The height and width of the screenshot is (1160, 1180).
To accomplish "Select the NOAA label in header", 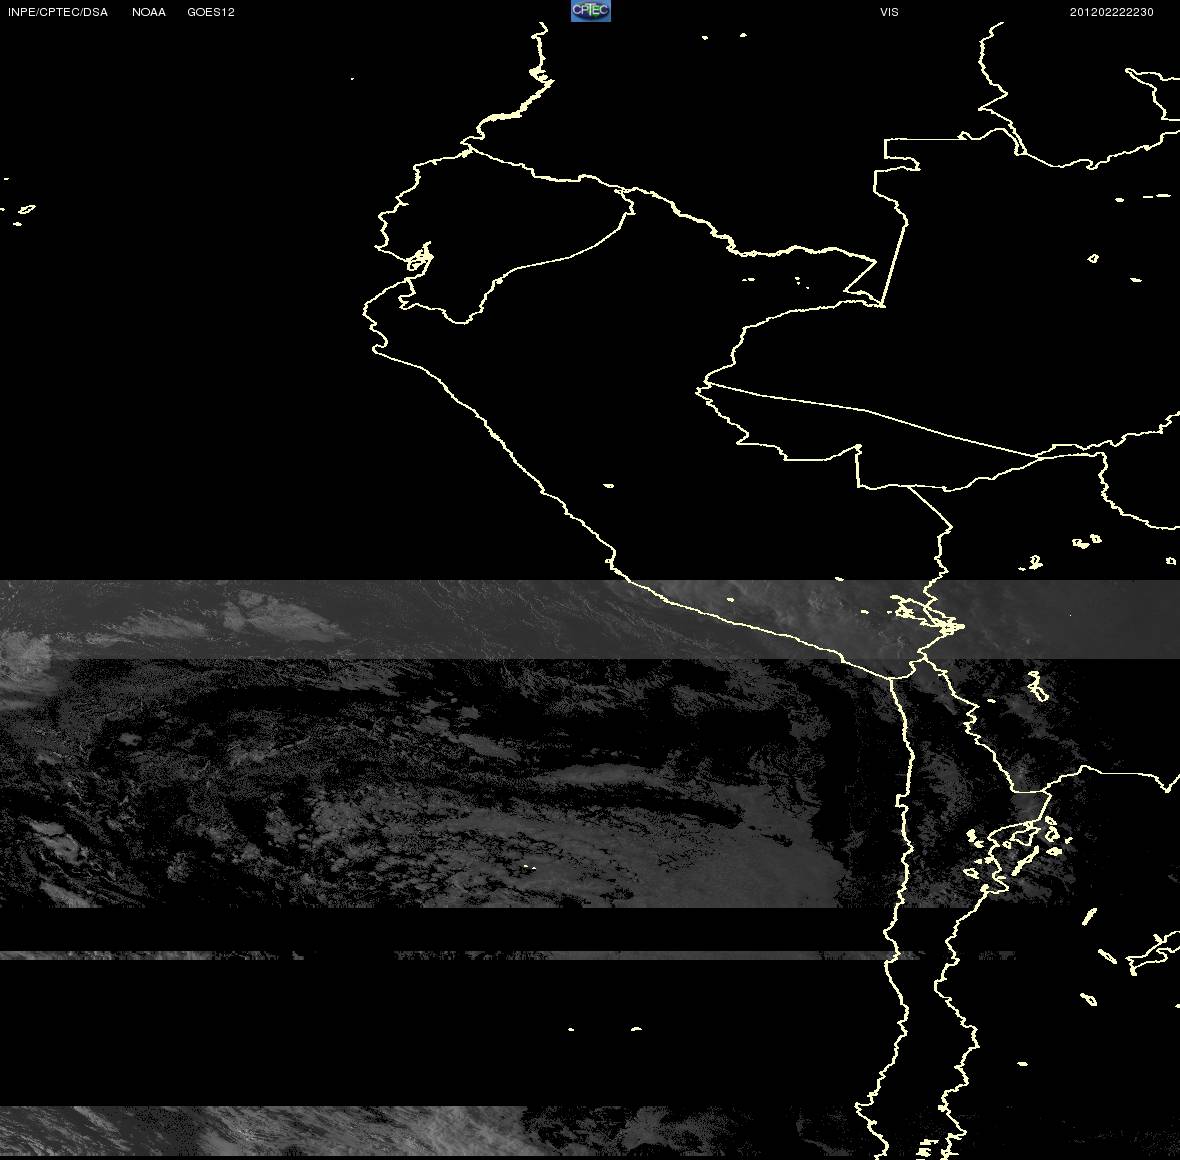I will pos(148,12).
